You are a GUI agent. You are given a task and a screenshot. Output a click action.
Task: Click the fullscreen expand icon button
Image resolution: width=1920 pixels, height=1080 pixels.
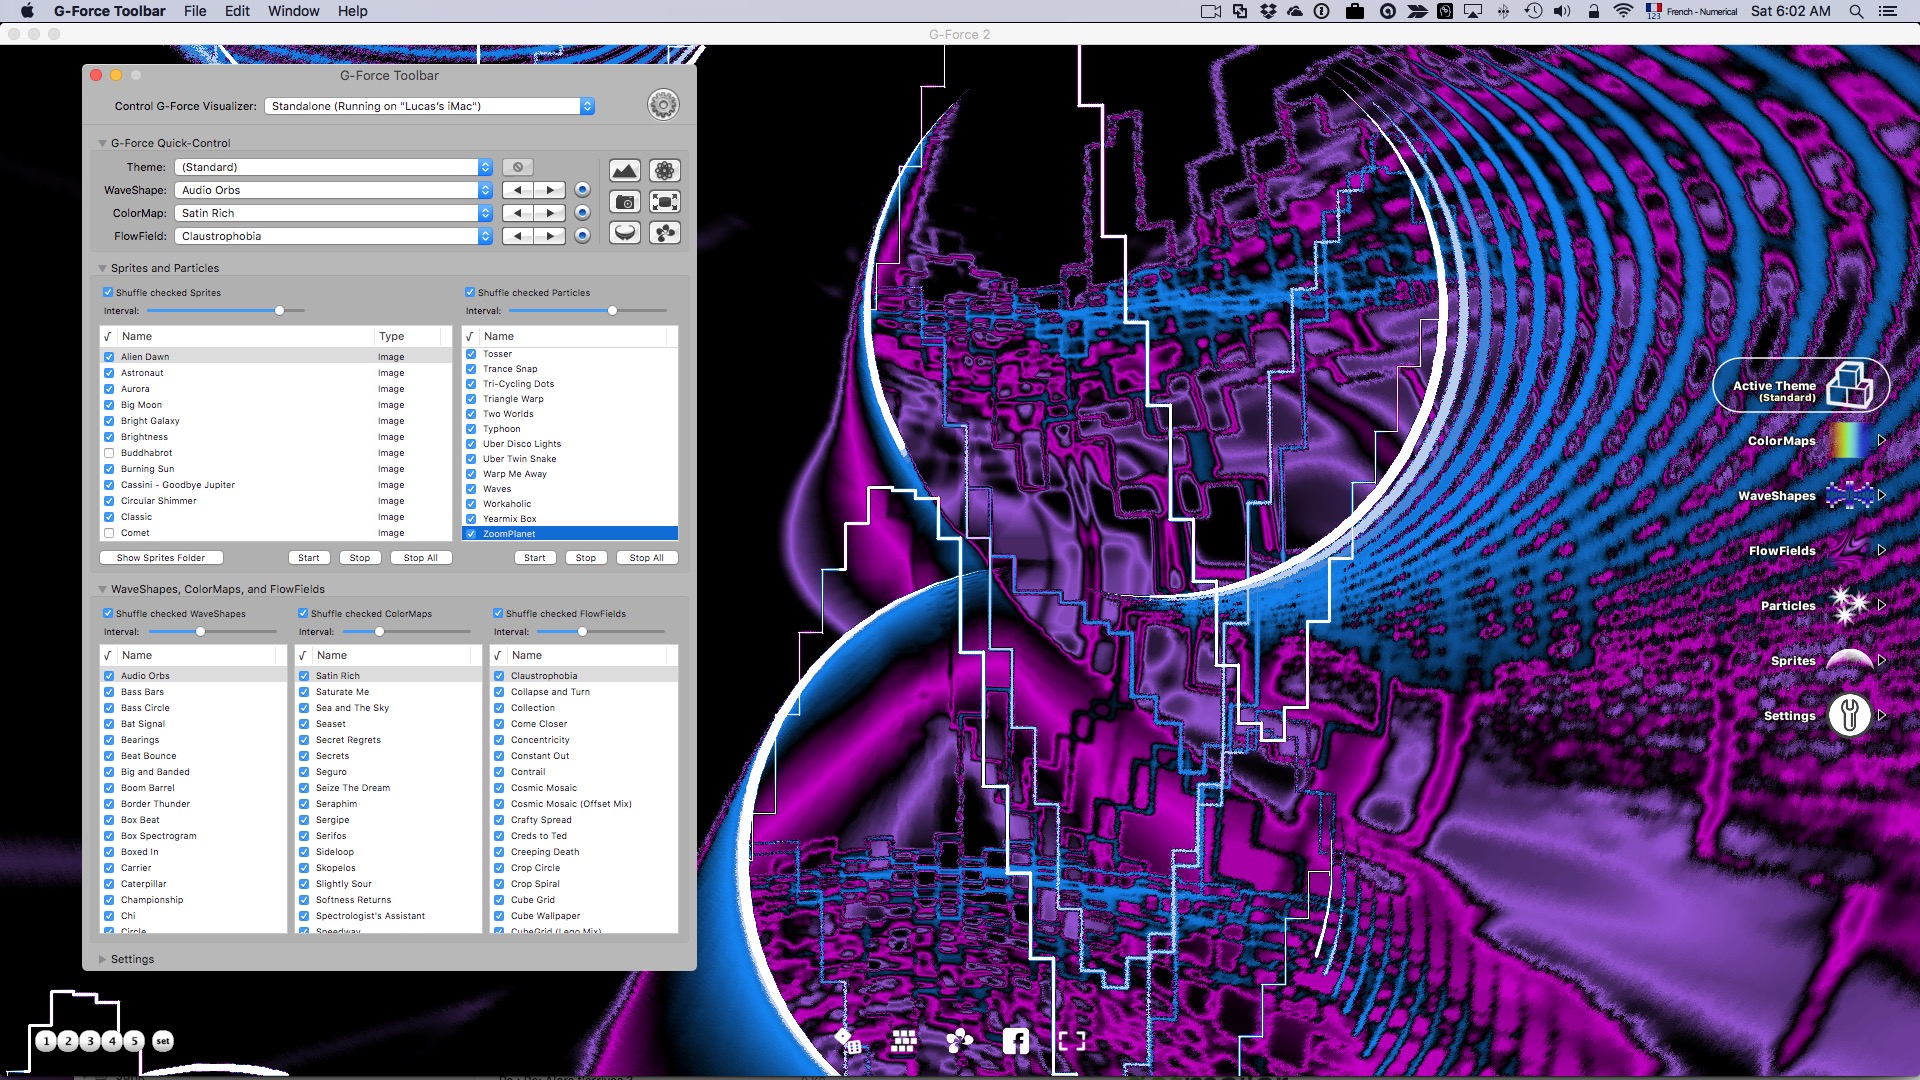[x=665, y=202]
